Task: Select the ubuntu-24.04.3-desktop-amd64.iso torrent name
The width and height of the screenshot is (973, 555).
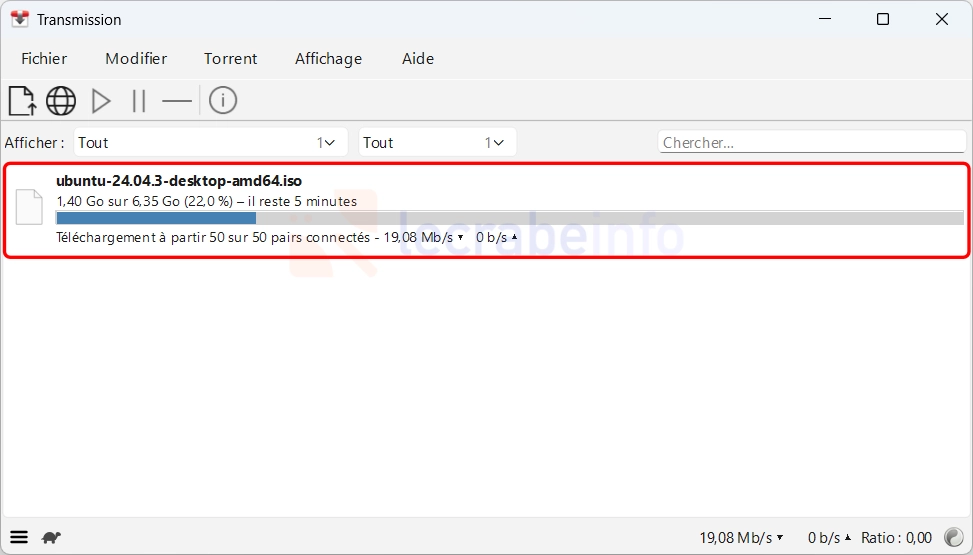Action: coord(179,181)
